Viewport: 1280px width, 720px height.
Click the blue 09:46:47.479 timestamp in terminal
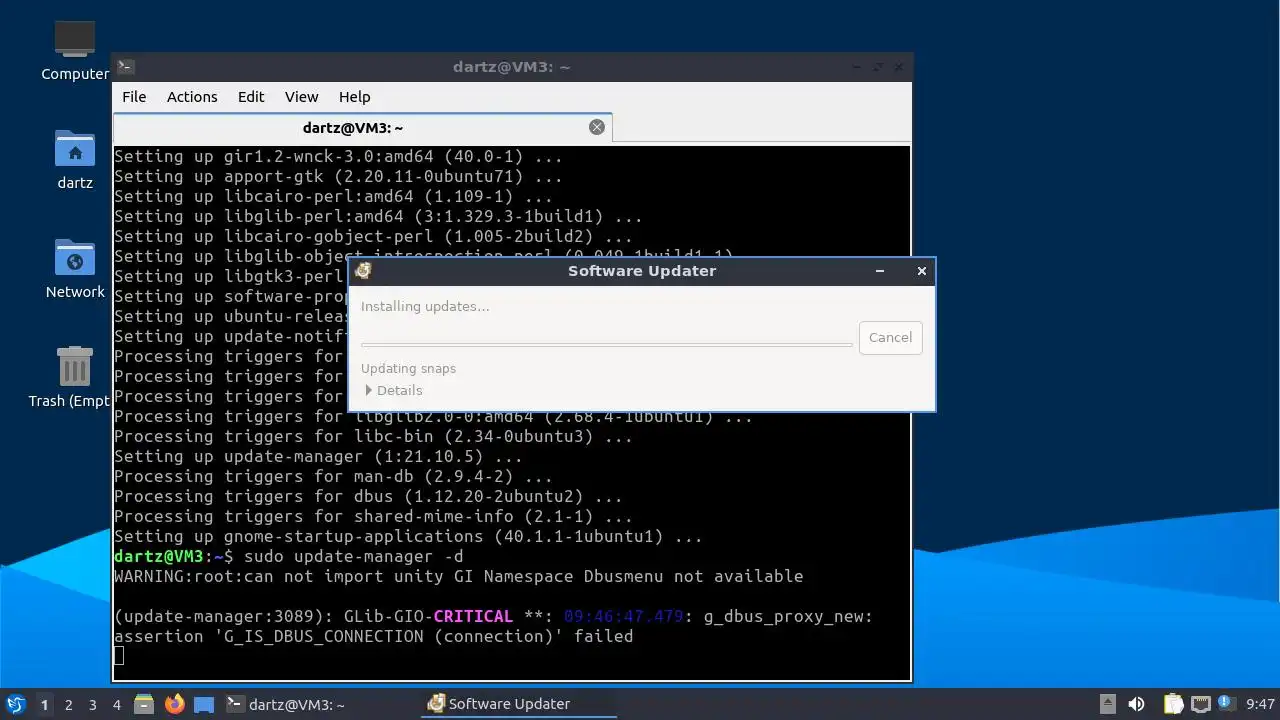click(623, 616)
